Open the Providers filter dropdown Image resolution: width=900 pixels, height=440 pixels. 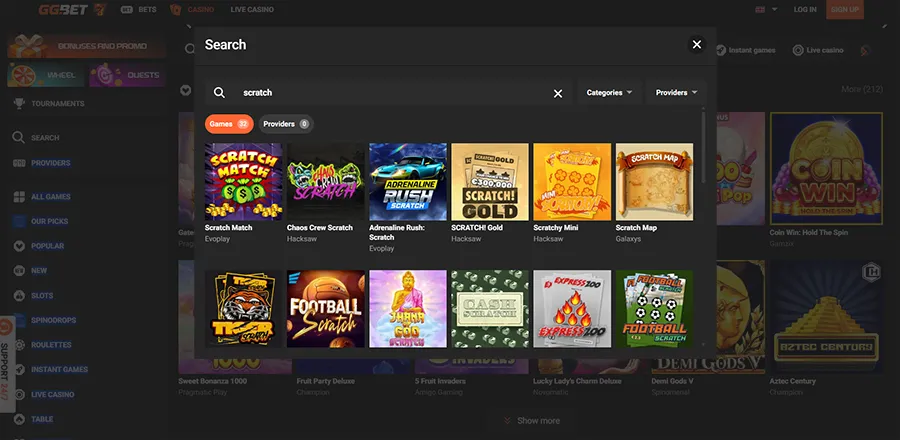[676, 92]
